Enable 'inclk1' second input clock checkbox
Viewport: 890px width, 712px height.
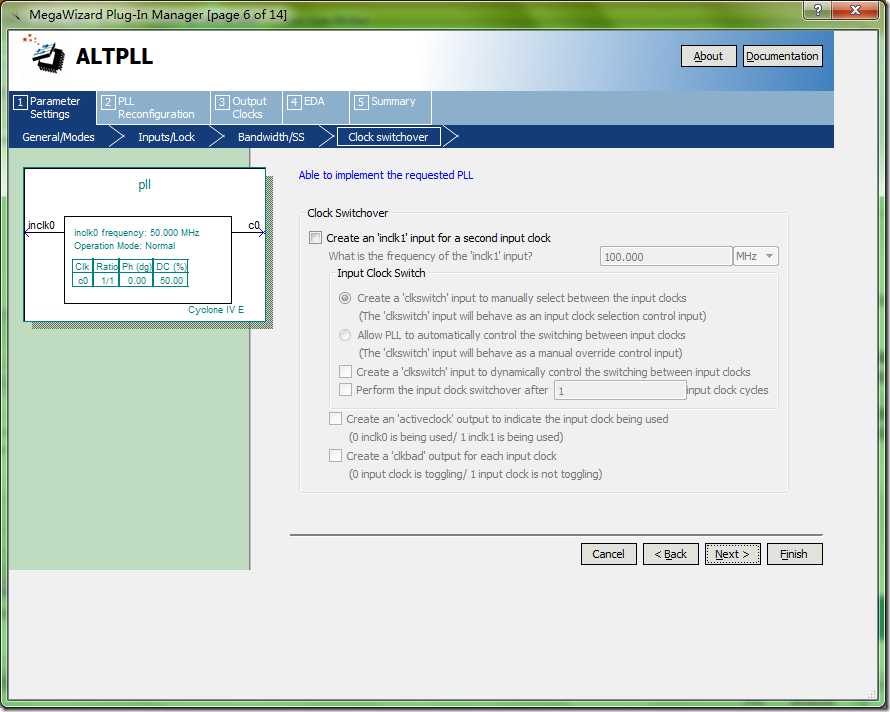[x=316, y=238]
